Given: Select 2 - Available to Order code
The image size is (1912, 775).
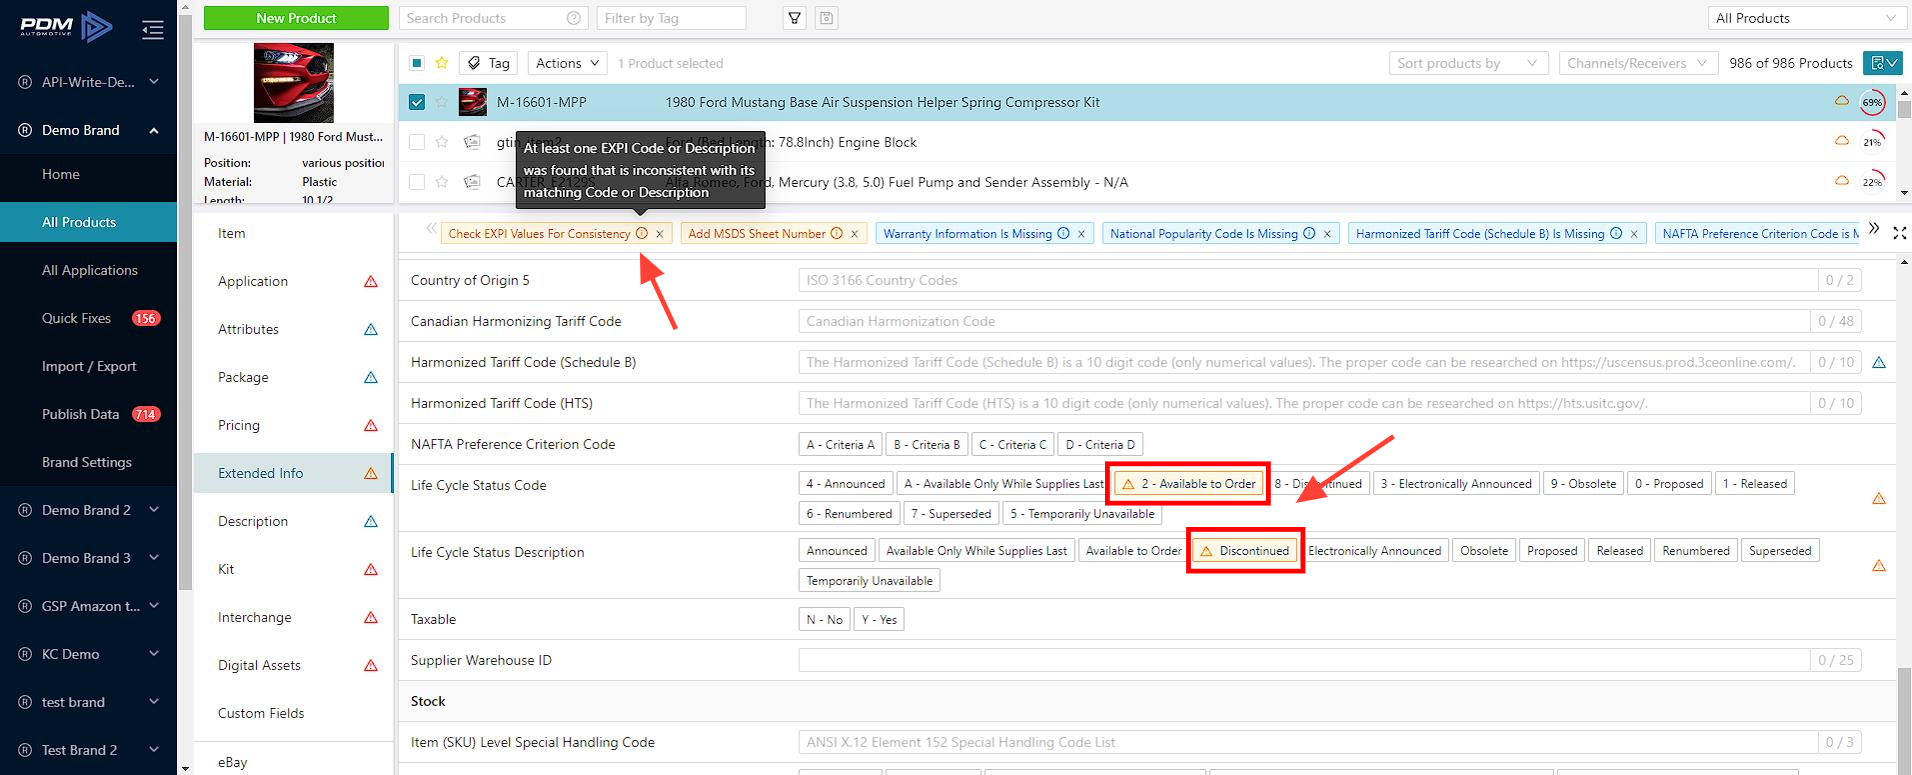Looking at the screenshot, I should click(x=1188, y=484).
